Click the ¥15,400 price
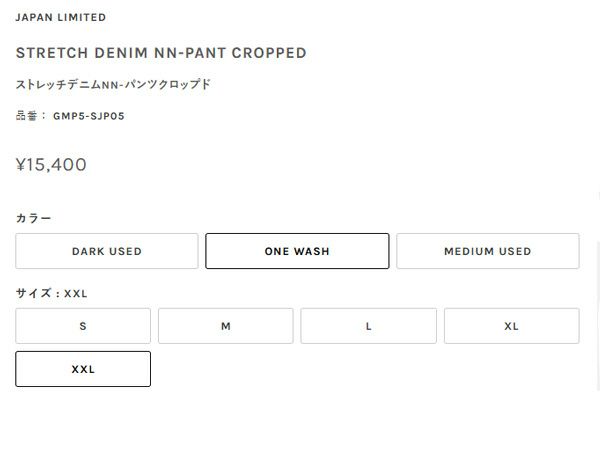Image resolution: width=600 pixels, height=450 pixels. (x=51, y=165)
